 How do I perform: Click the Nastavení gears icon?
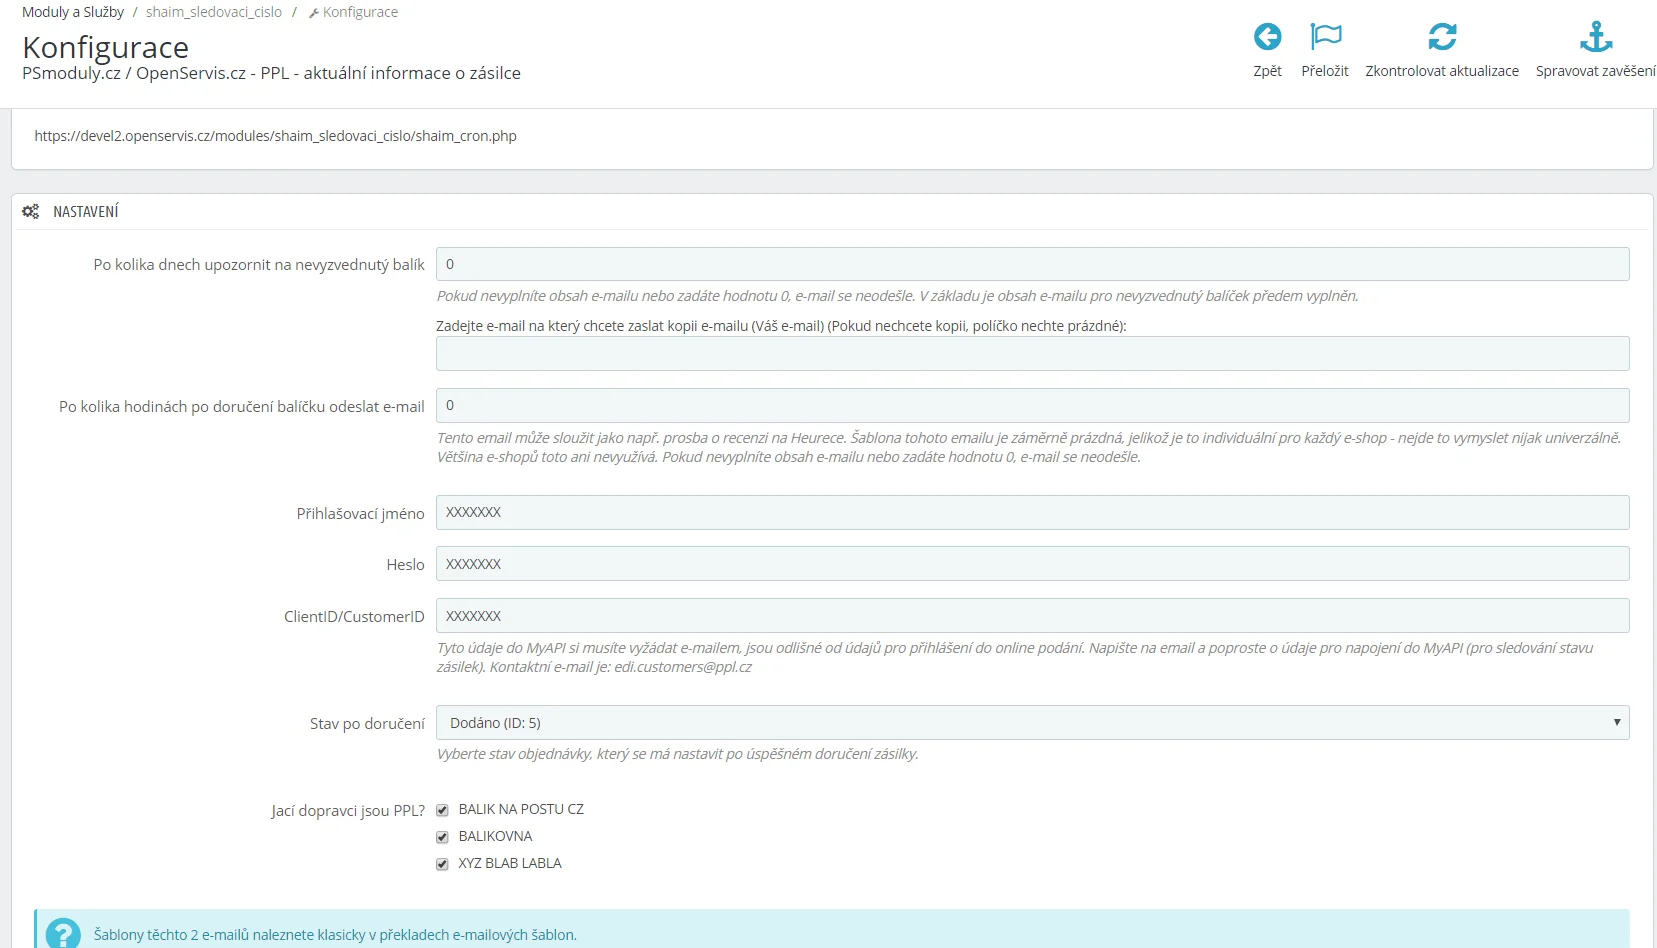[x=31, y=212]
